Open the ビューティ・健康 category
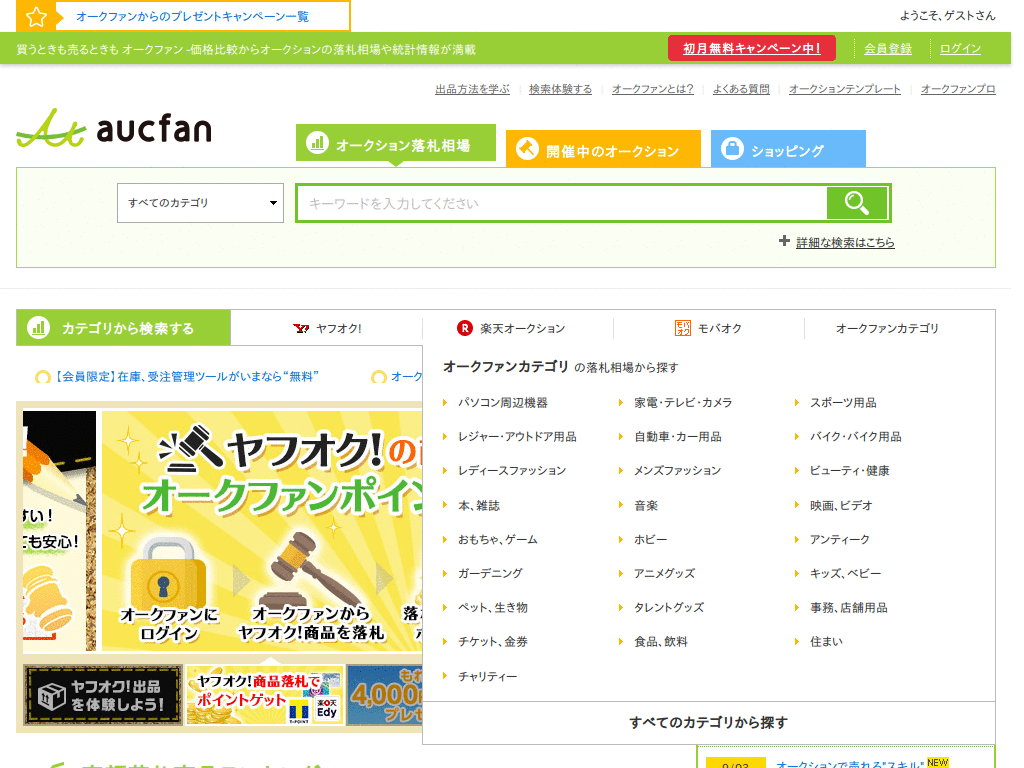This screenshot has width=1024, height=768. tap(850, 471)
